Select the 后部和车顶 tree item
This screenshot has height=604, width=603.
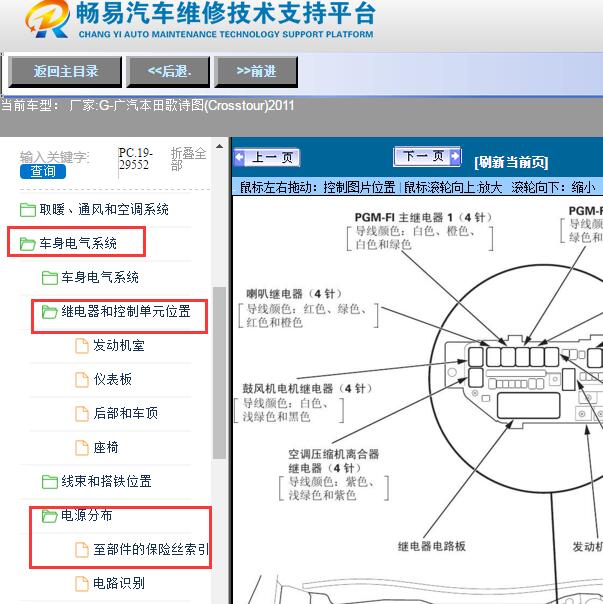[126, 413]
